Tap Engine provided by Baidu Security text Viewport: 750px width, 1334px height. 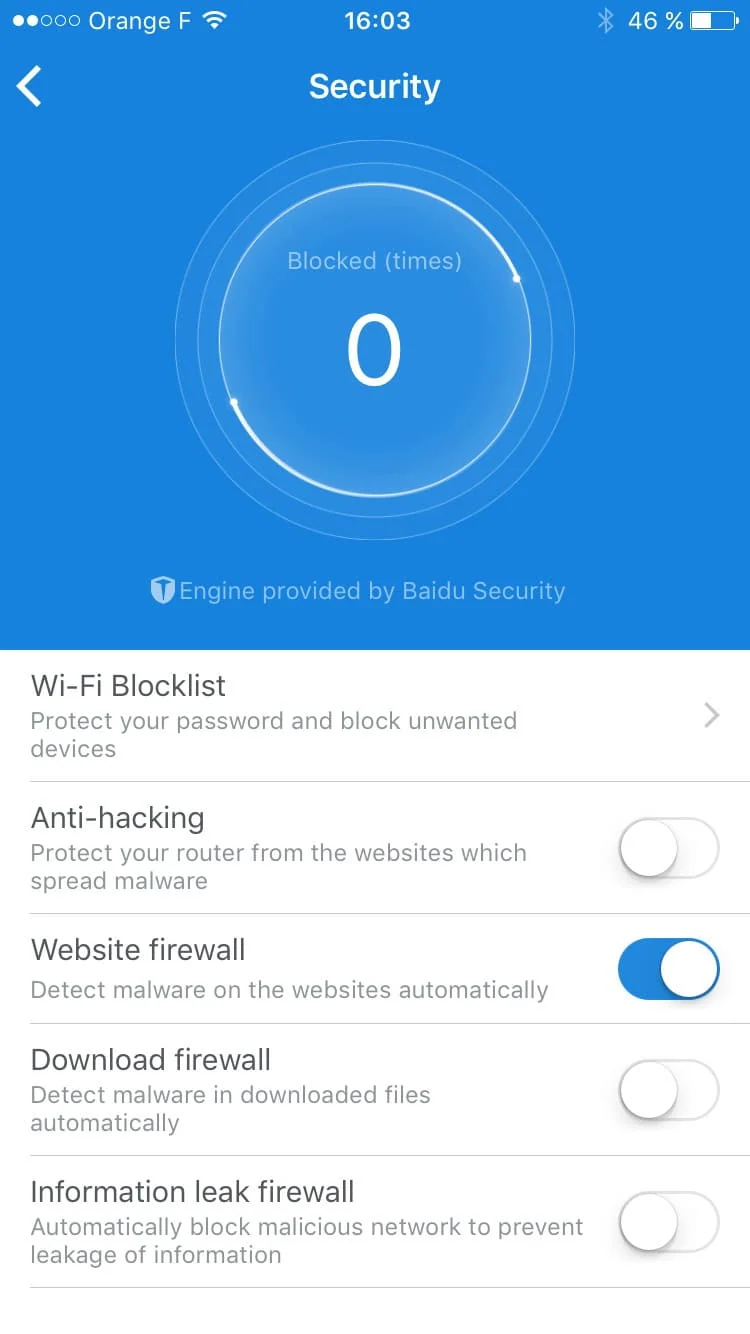pyautogui.click(x=372, y=591)
